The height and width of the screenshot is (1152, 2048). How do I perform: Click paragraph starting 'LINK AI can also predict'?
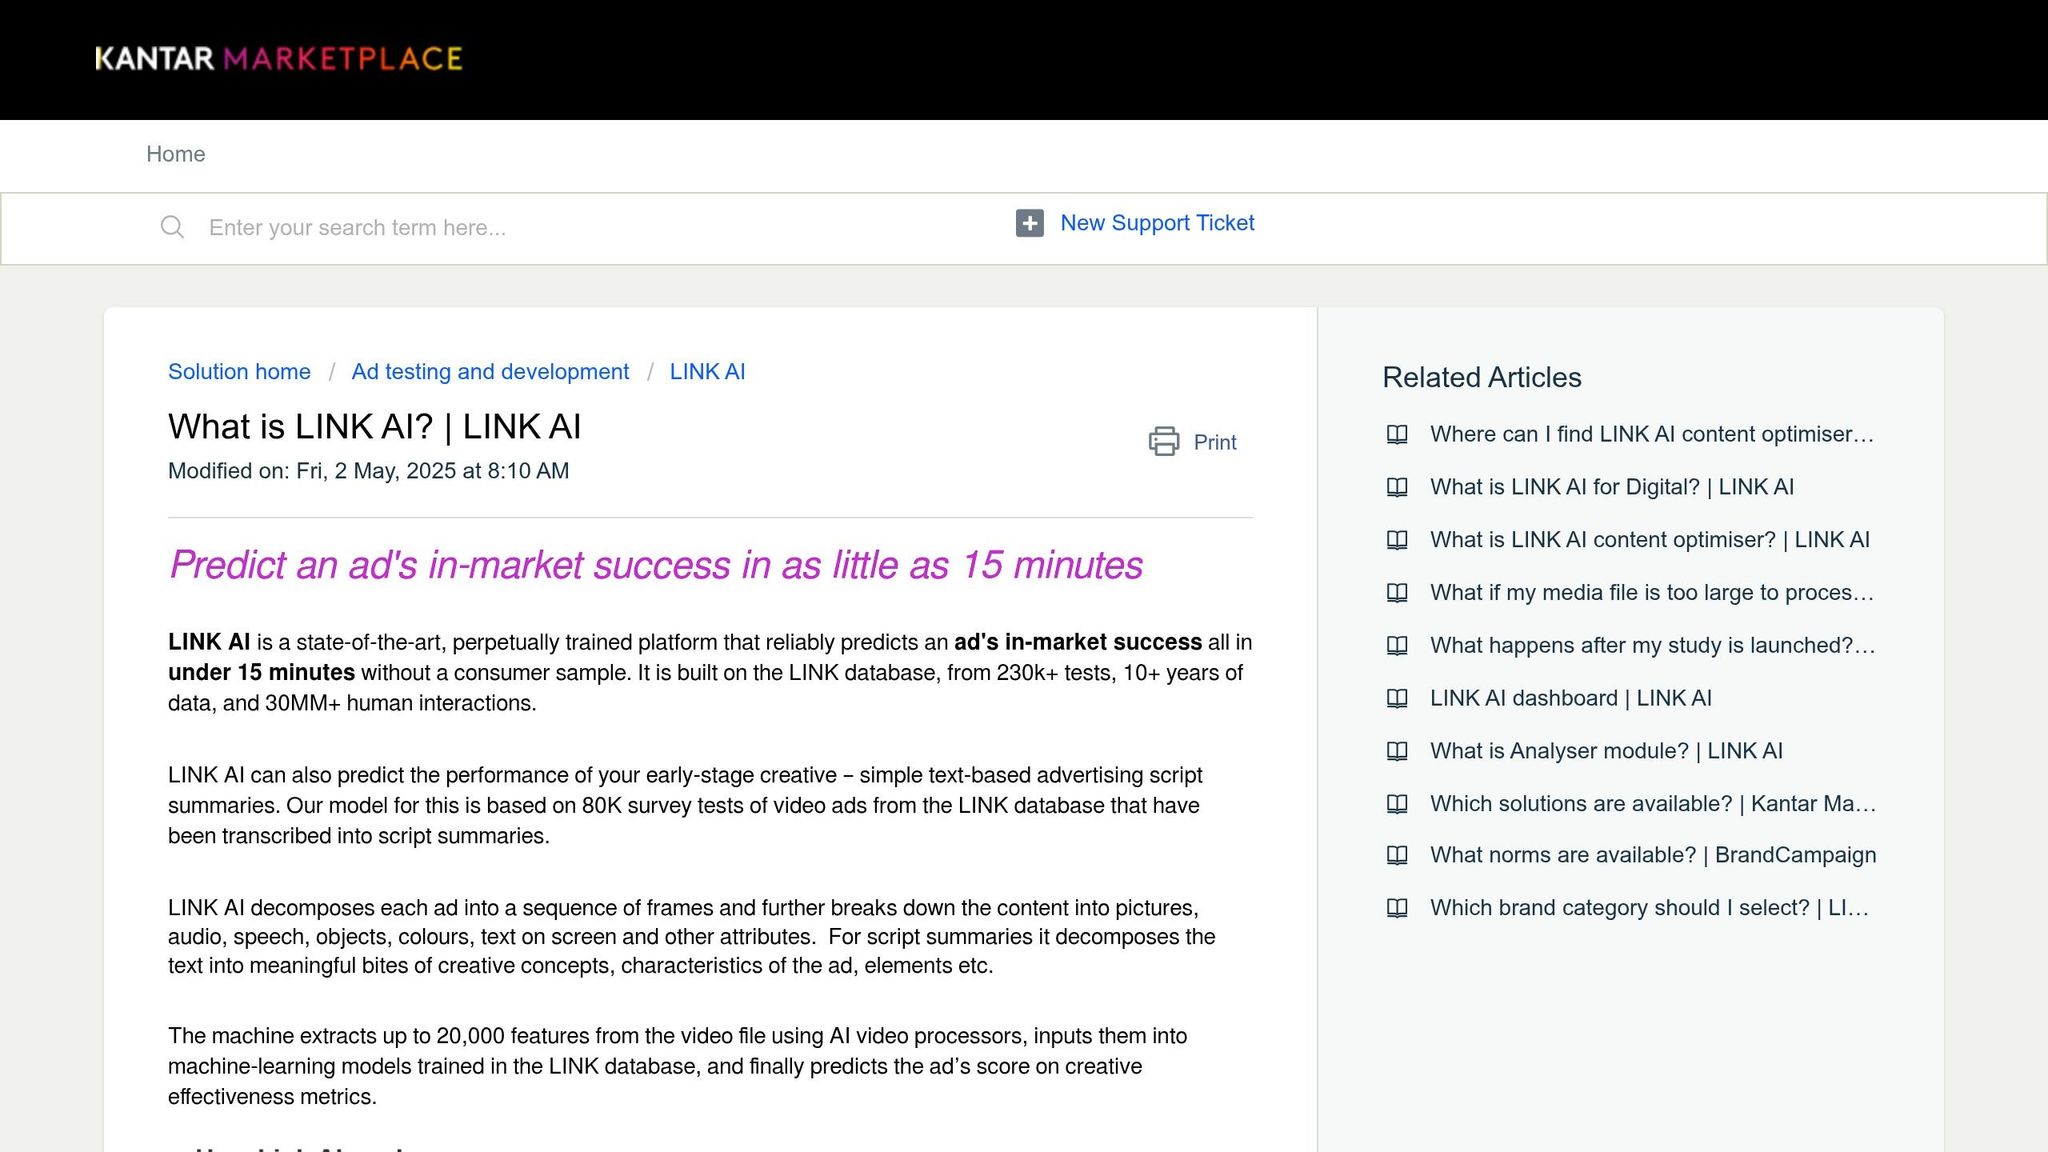[x=685, y=806]
